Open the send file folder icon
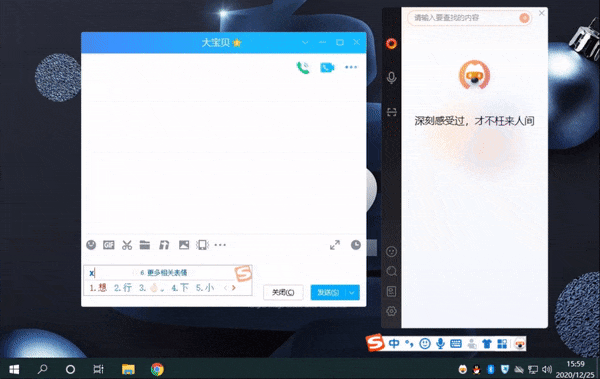 pos(145,245)
